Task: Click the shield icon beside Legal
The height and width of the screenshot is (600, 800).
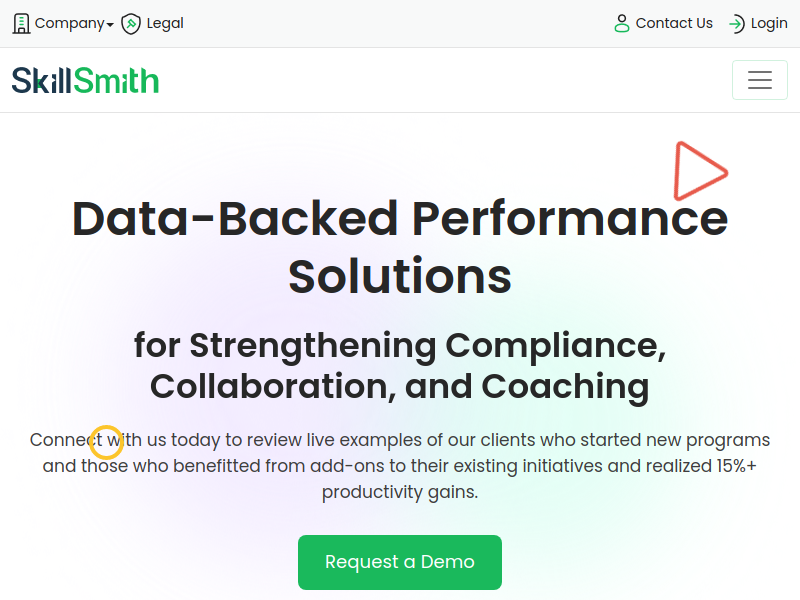Action: click(x=131, y=23)
